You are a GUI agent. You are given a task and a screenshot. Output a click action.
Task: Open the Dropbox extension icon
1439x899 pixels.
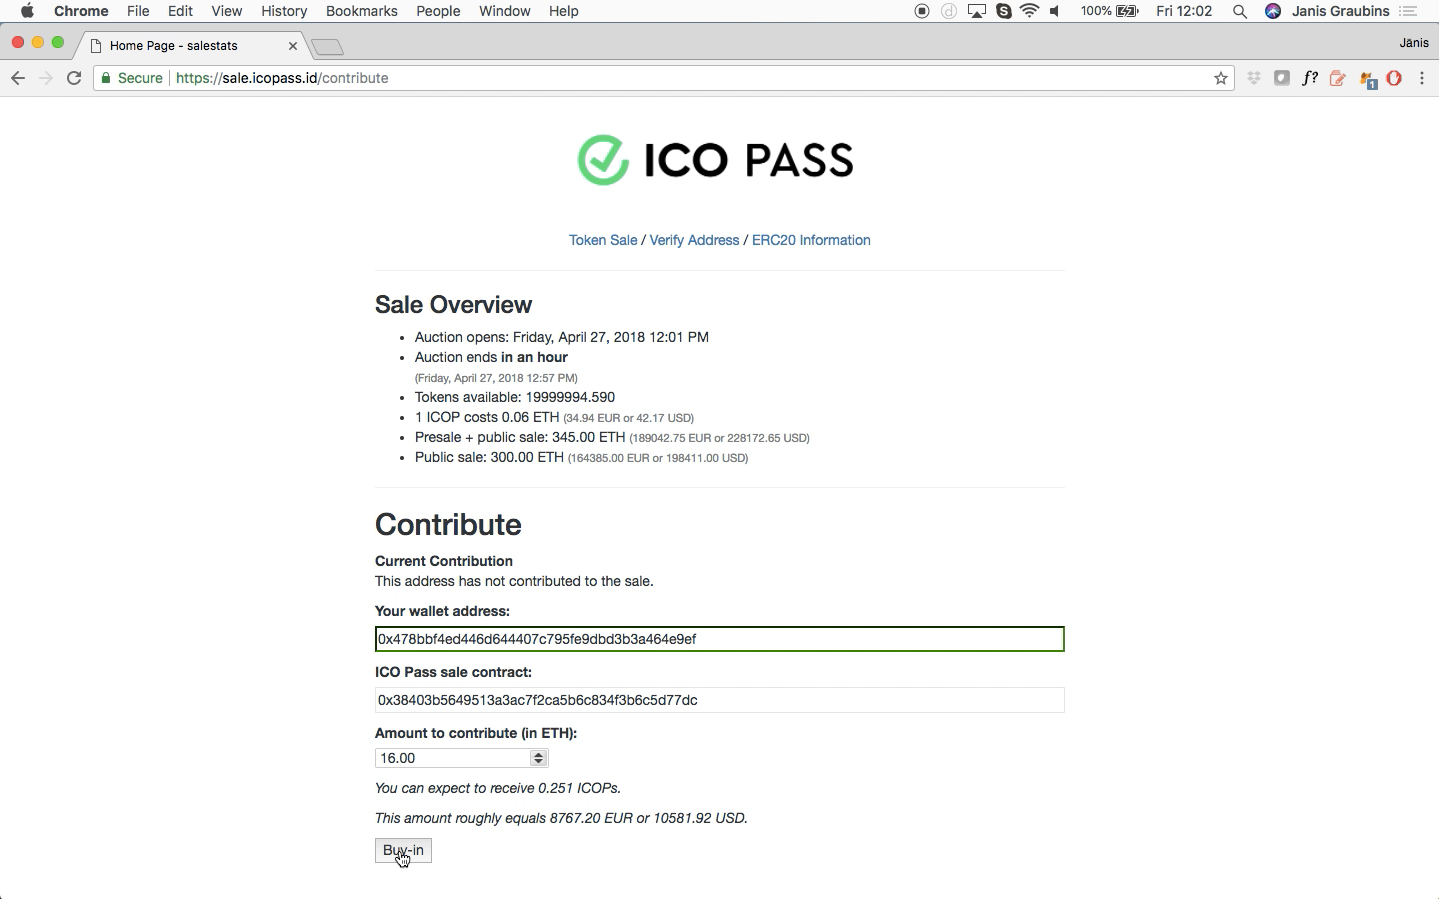tap(1253, 78)
